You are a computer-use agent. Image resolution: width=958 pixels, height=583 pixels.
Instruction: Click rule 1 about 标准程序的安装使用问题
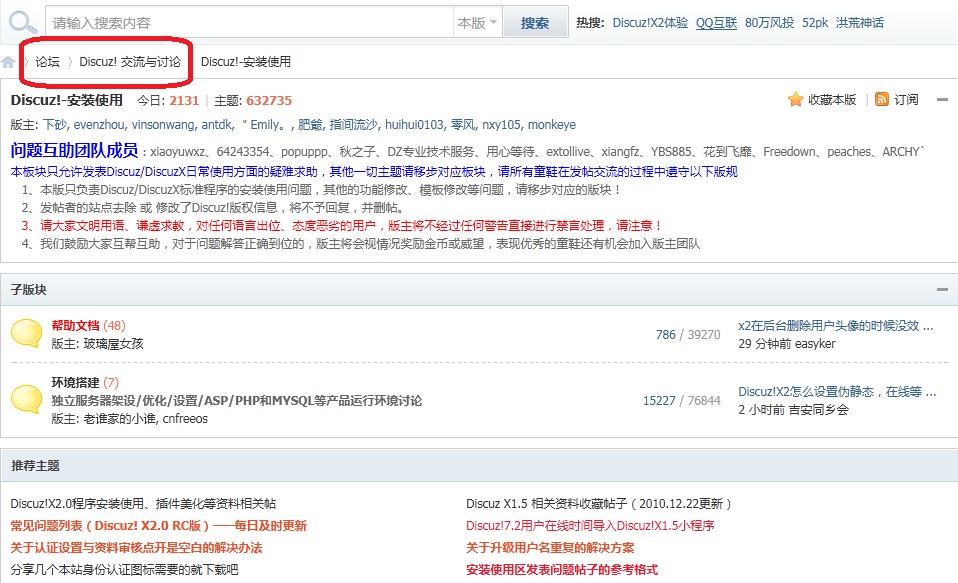point(322,189)
